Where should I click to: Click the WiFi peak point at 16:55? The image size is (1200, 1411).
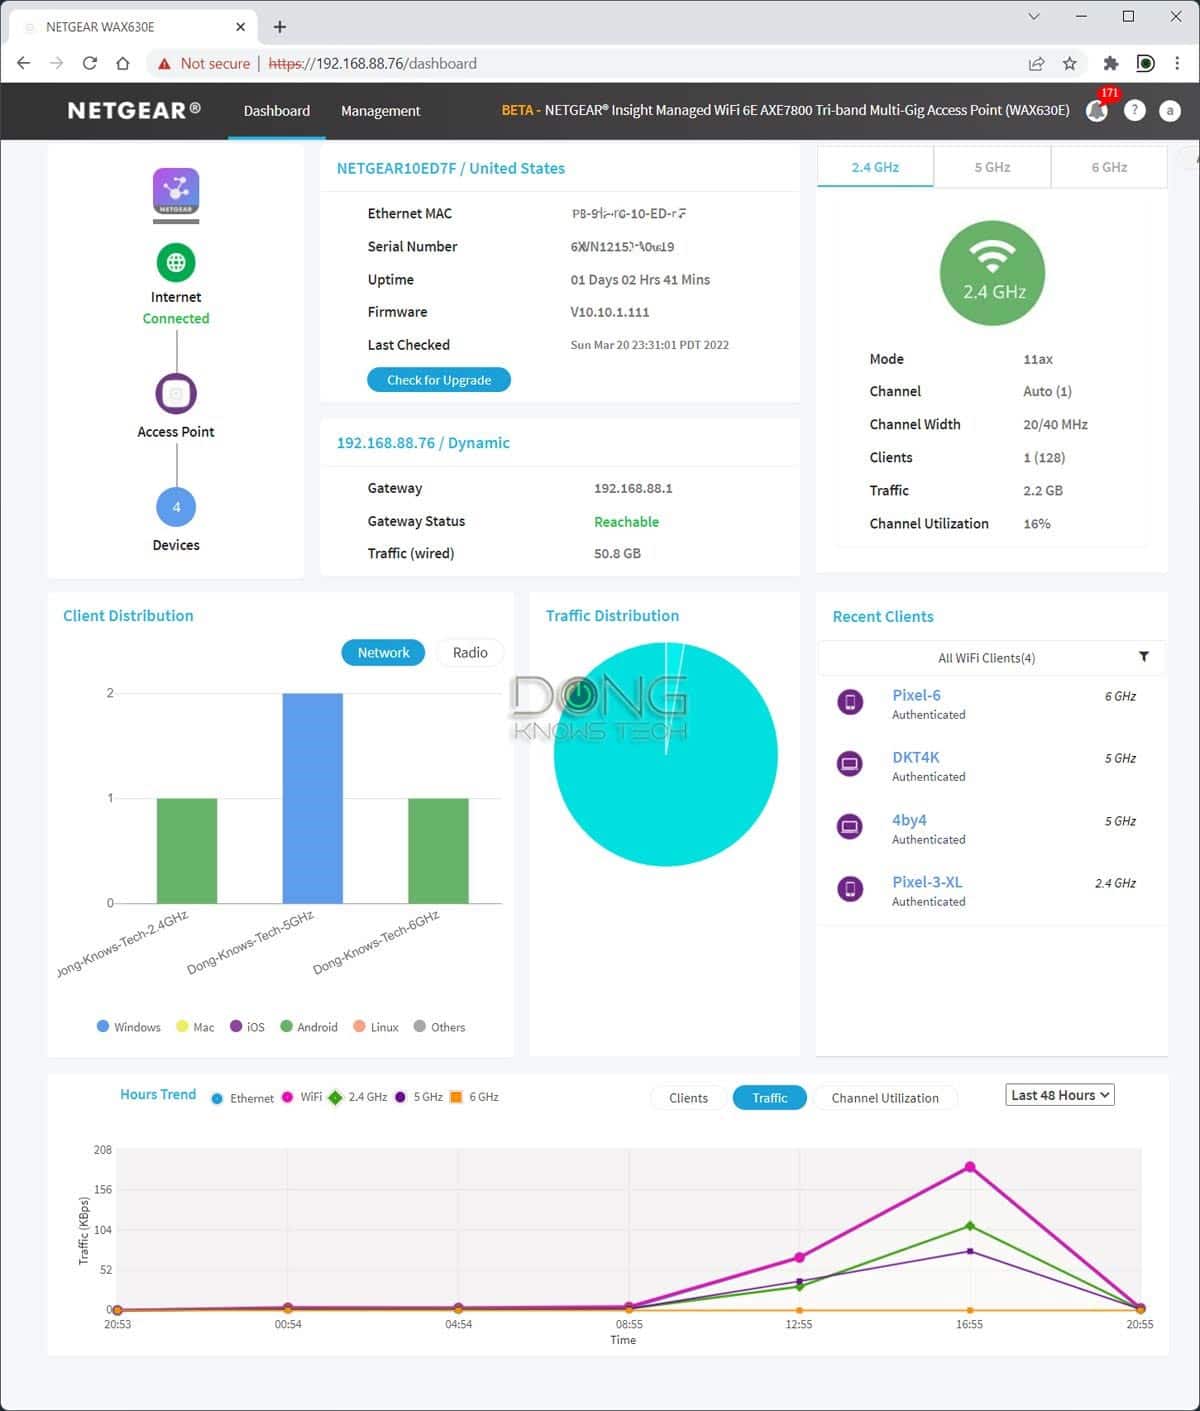point(969,1167)
